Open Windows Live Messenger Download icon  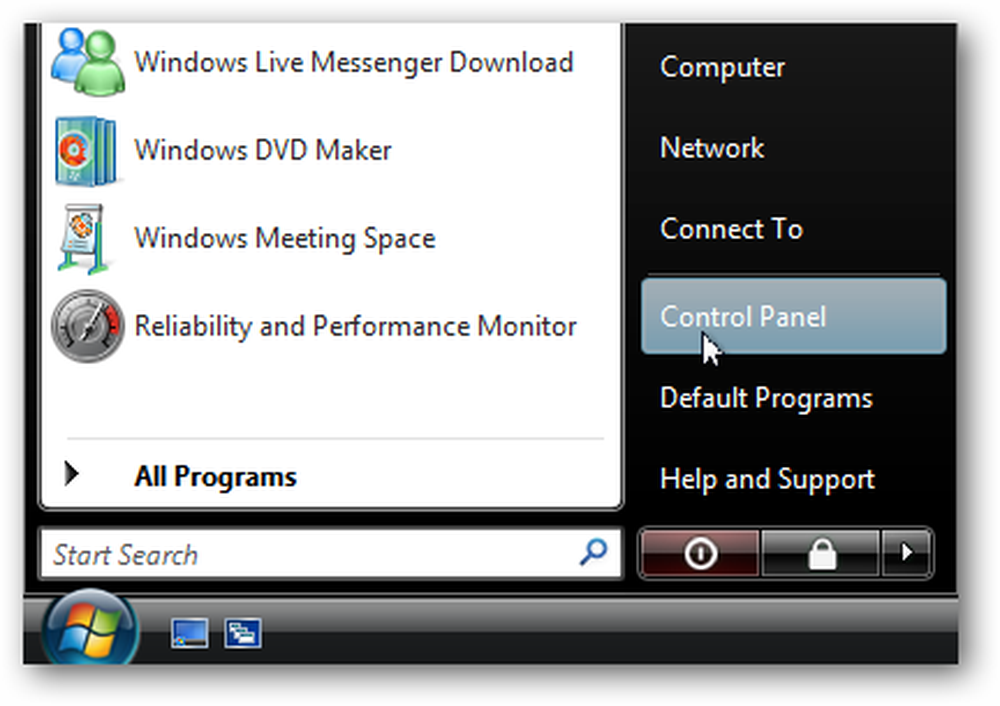click(88, 62)
